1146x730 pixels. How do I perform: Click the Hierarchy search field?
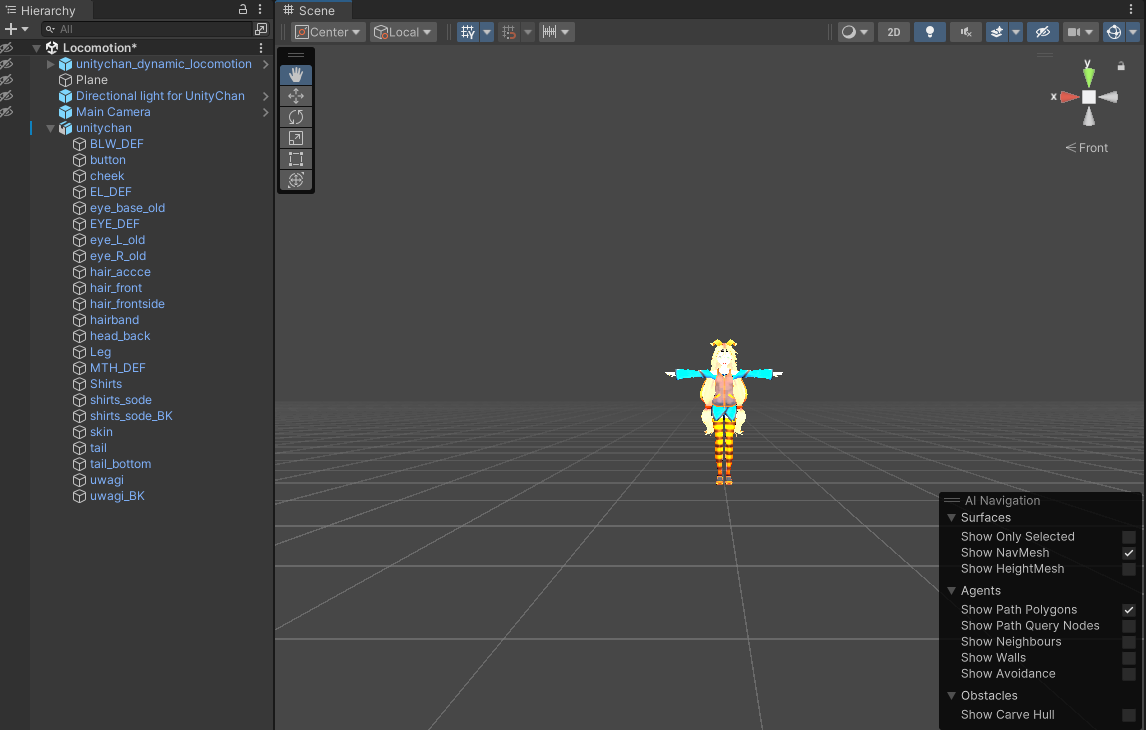pos(146,29)
